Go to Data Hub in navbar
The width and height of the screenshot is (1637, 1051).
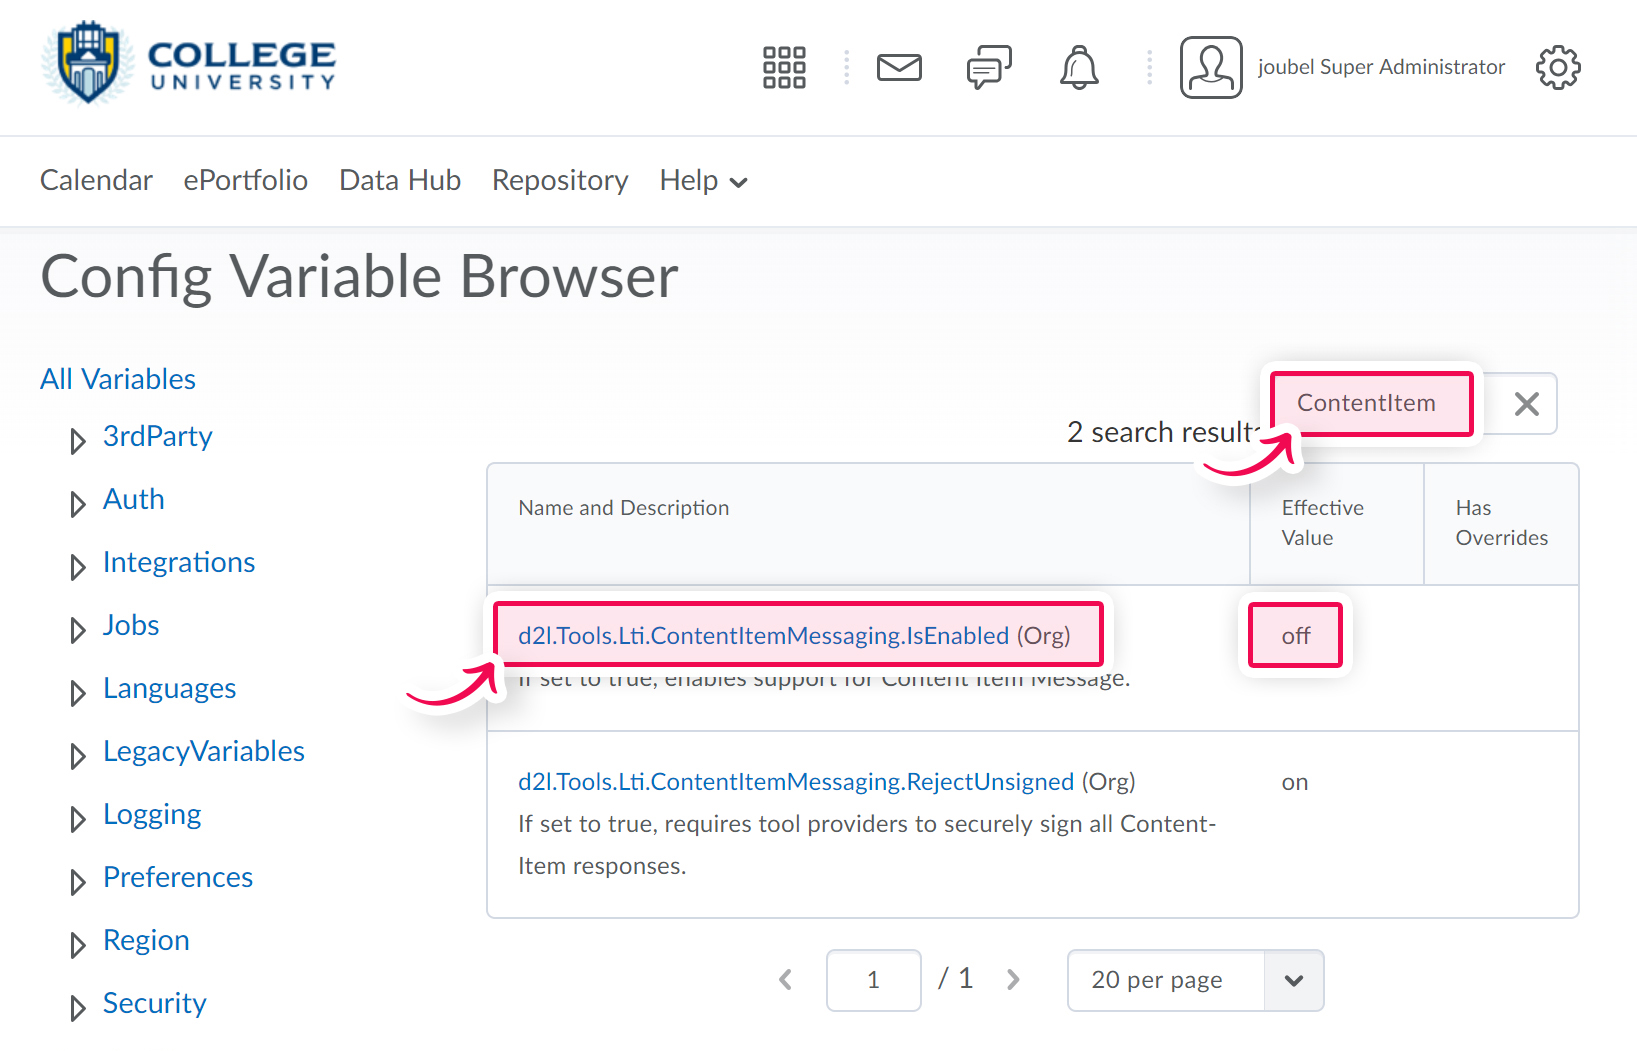point(400,181)
